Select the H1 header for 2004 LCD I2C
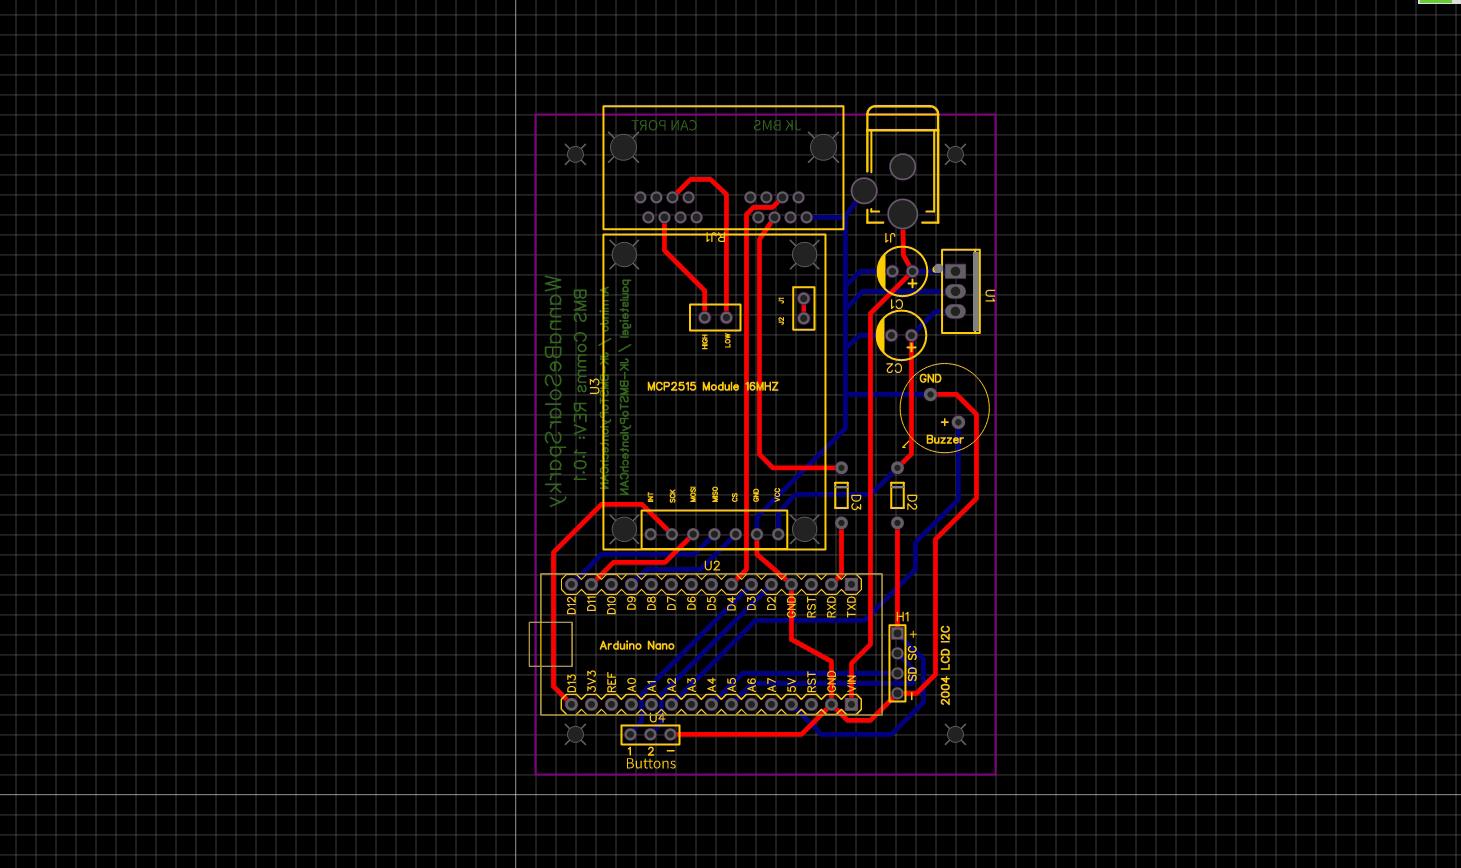The width and height of the screenshot is (1461, 868). point(897,662)
